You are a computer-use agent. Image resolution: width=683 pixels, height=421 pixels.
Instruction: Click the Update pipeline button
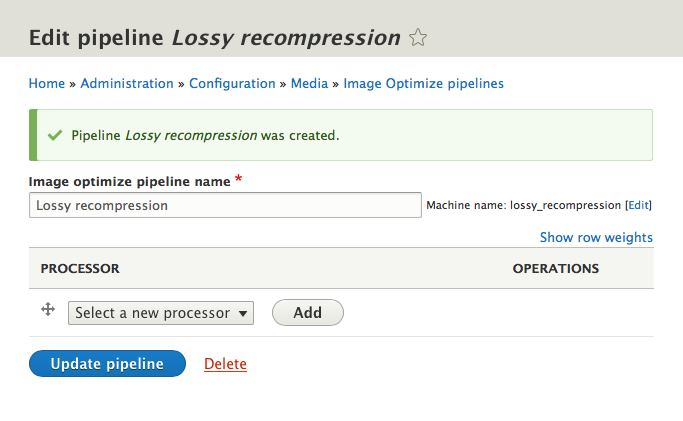point(107,364)
